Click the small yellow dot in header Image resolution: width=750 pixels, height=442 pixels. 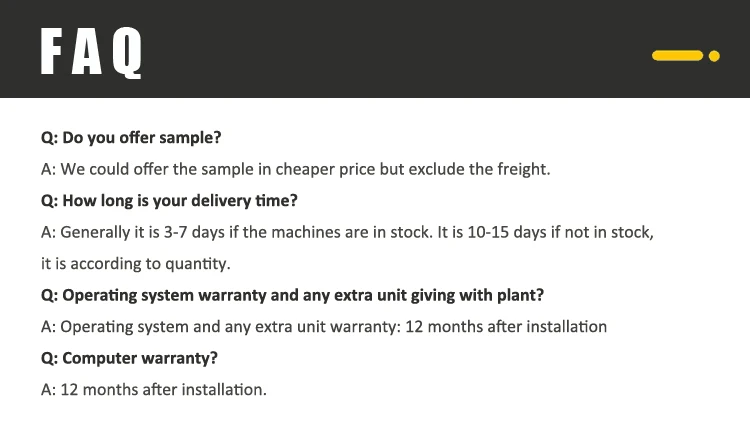(714, 56)
